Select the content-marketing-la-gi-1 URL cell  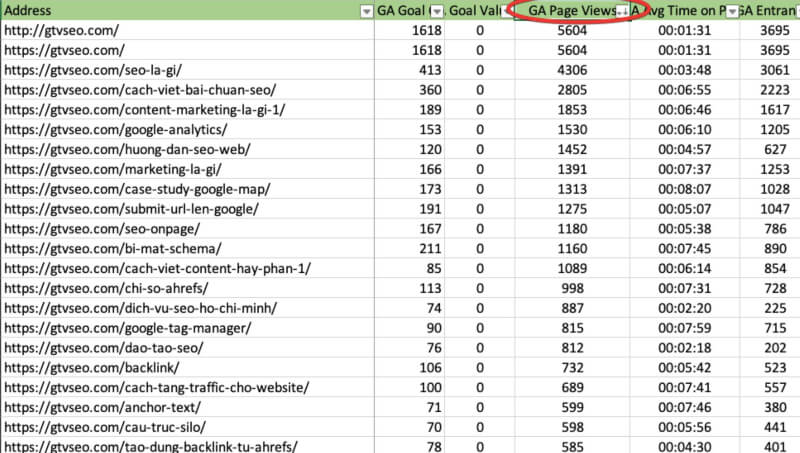pos(188,110)
